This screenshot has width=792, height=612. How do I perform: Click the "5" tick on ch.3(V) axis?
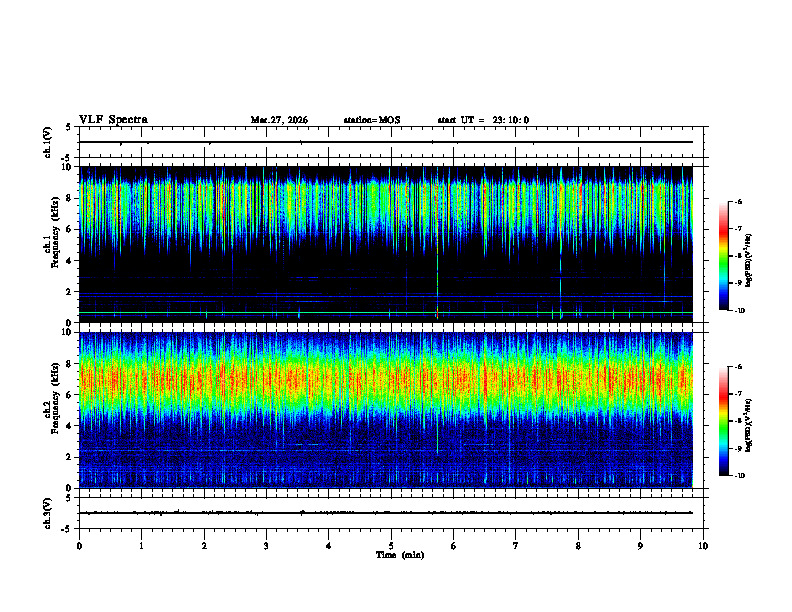(69, 498)
